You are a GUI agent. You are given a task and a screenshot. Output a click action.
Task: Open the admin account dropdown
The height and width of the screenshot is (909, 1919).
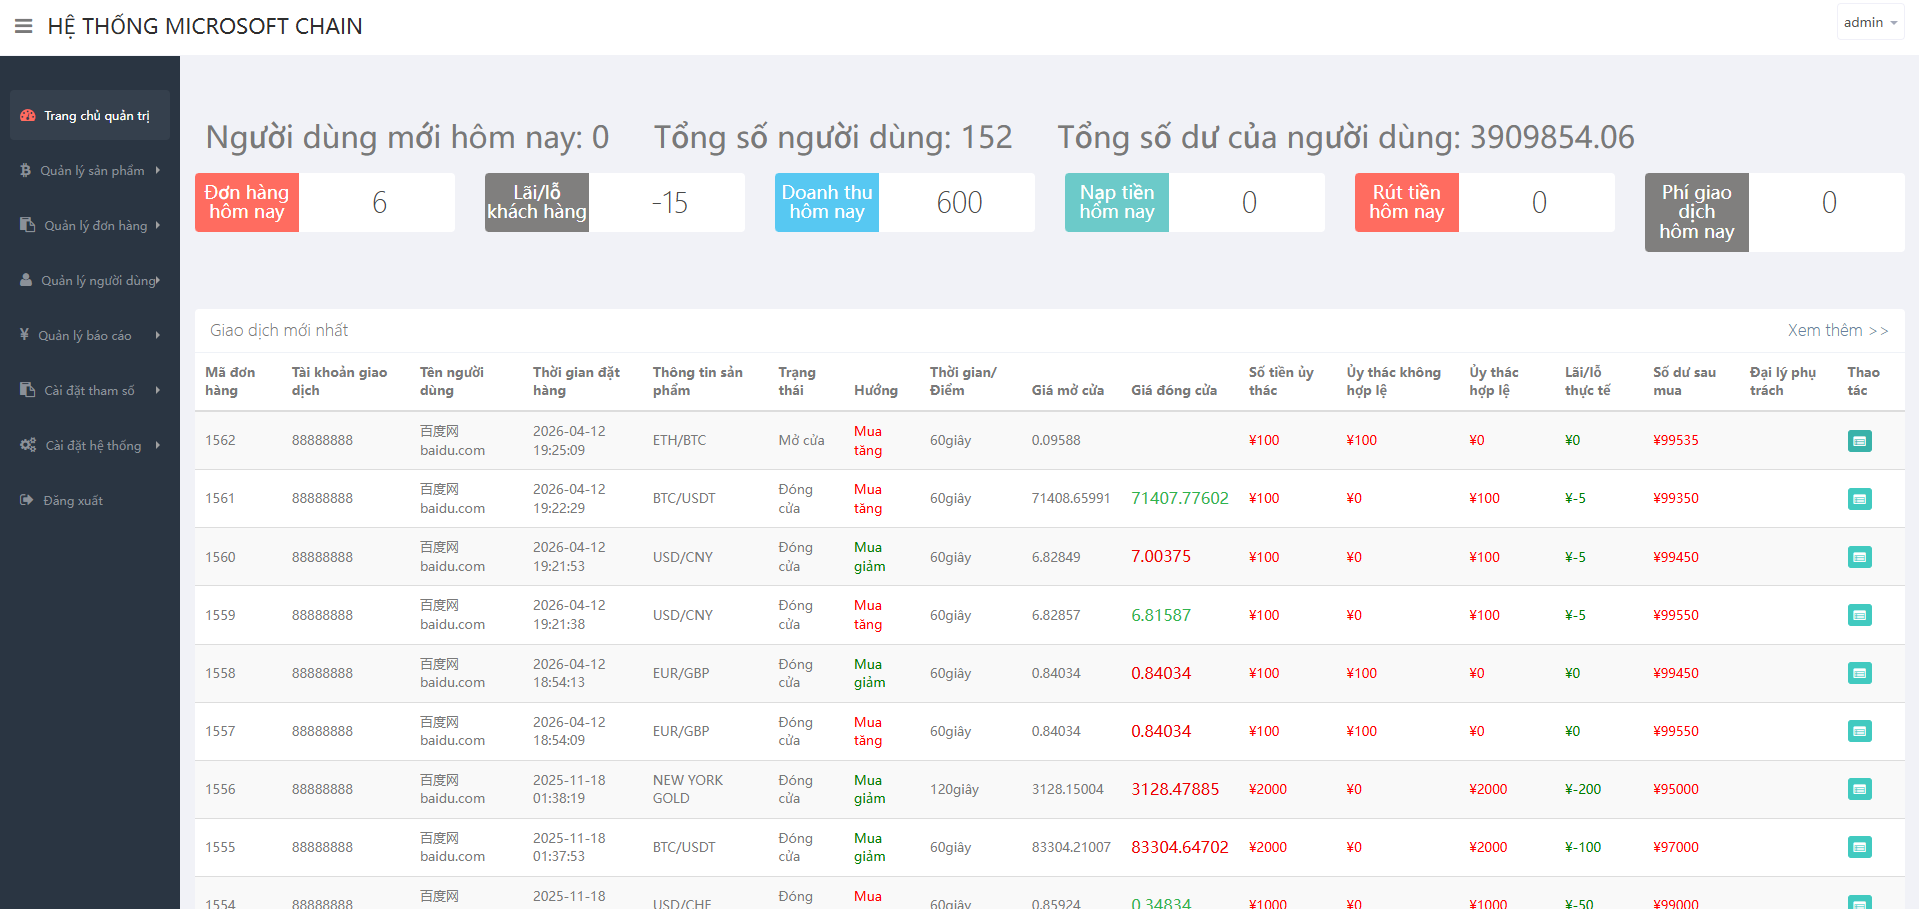(1870, 22)
